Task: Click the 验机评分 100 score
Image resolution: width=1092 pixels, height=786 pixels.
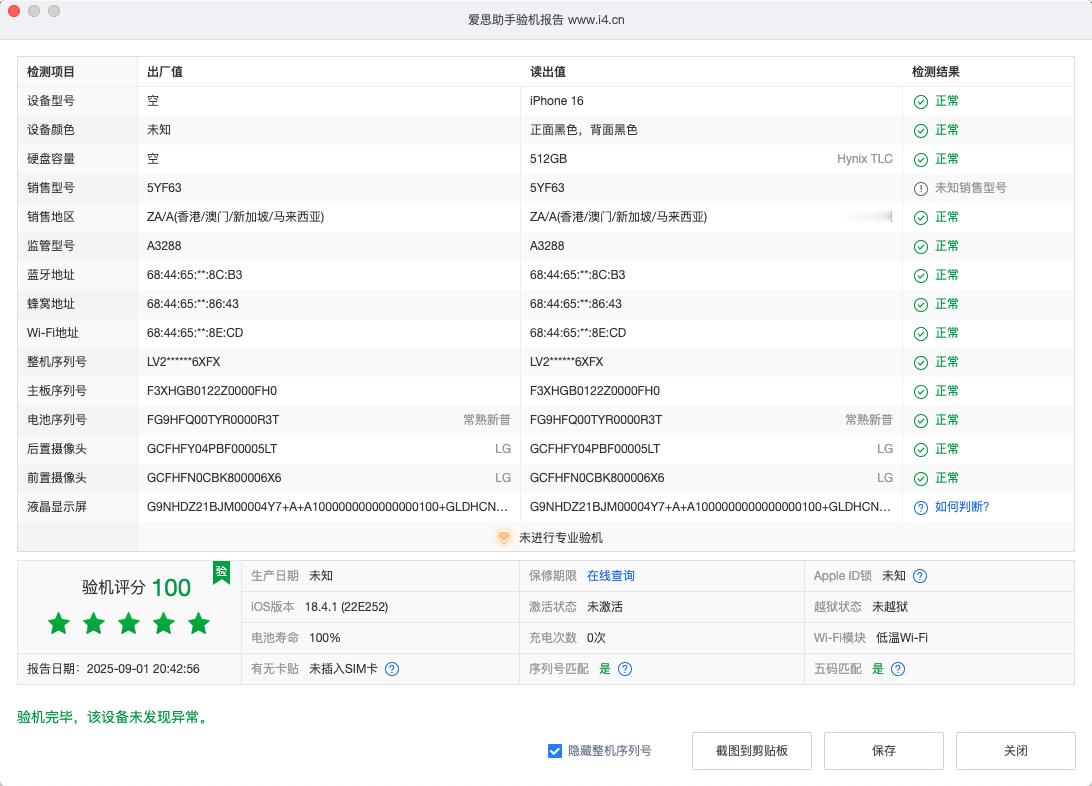Action: [136, 588]
